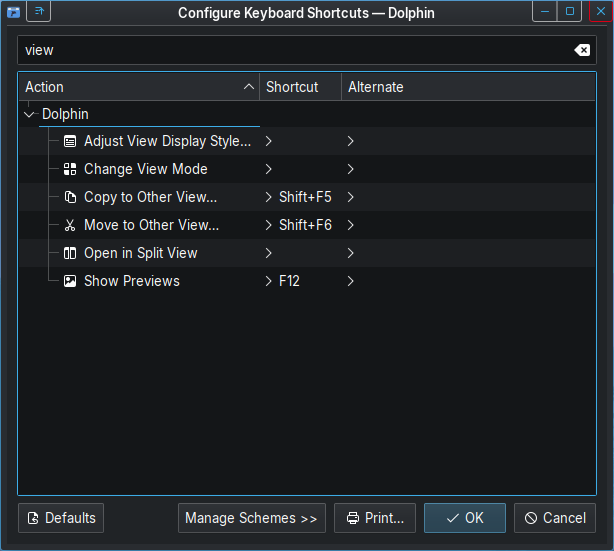Expand alternate for Change View Mode
This screenshot has width=614, height=551.
[350, 169]
